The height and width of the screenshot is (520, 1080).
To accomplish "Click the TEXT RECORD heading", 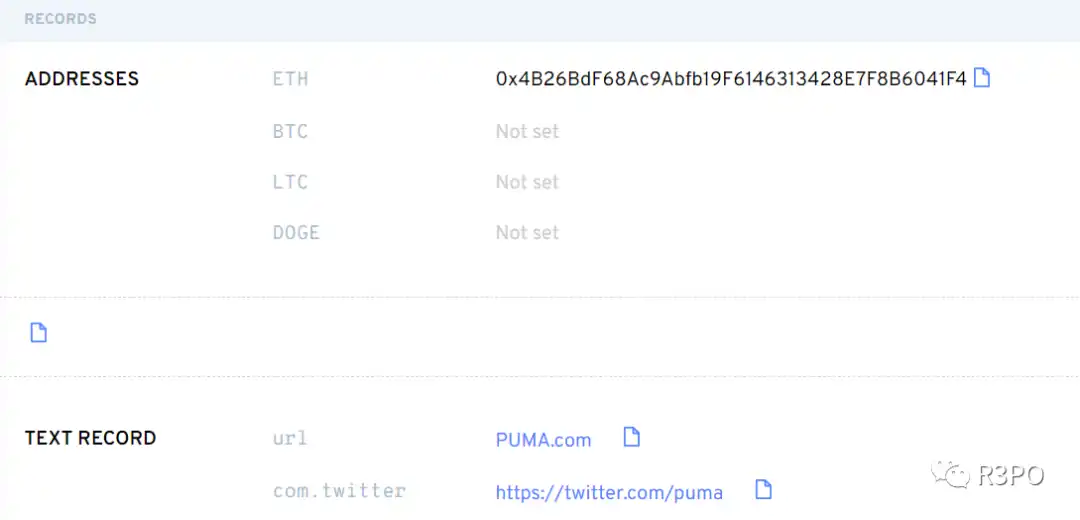I will point(90,438).
